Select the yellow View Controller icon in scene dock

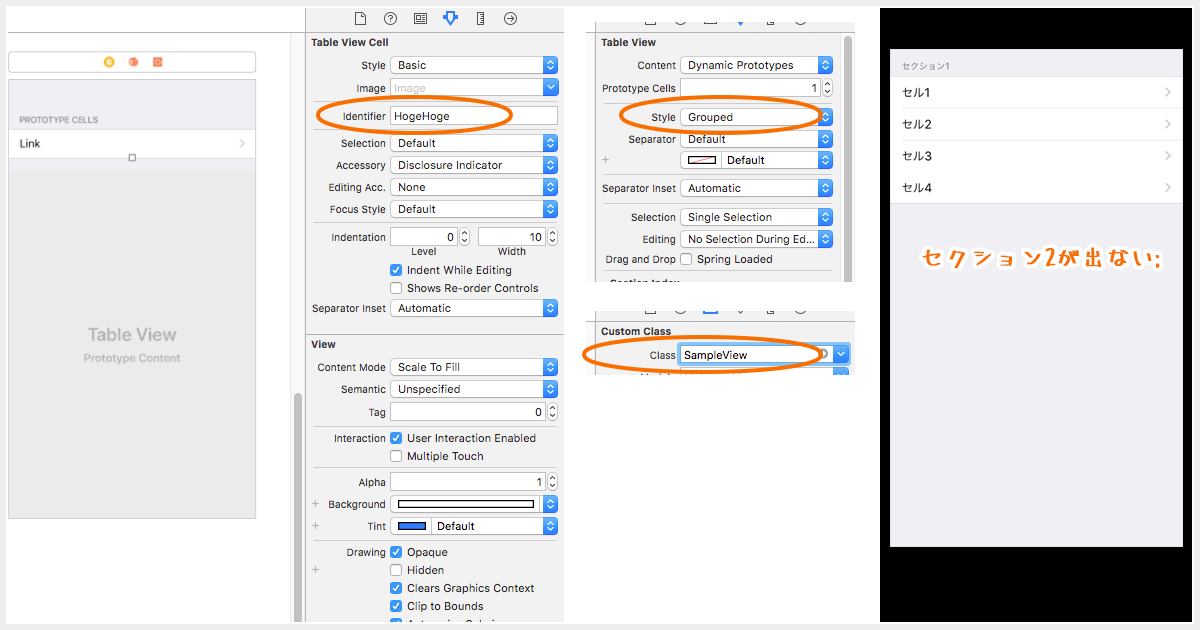tap(109, 62)
